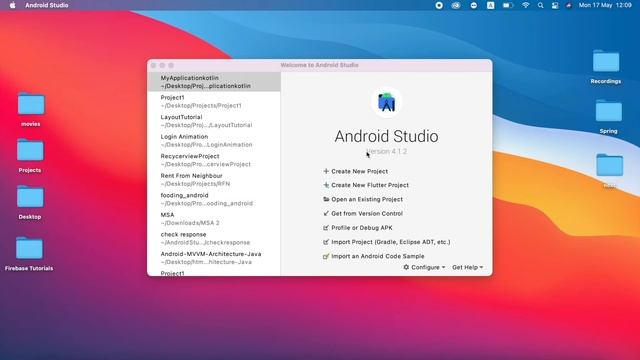
Task: Select the Recordings desktop folder
Action: tap(606, 67)
